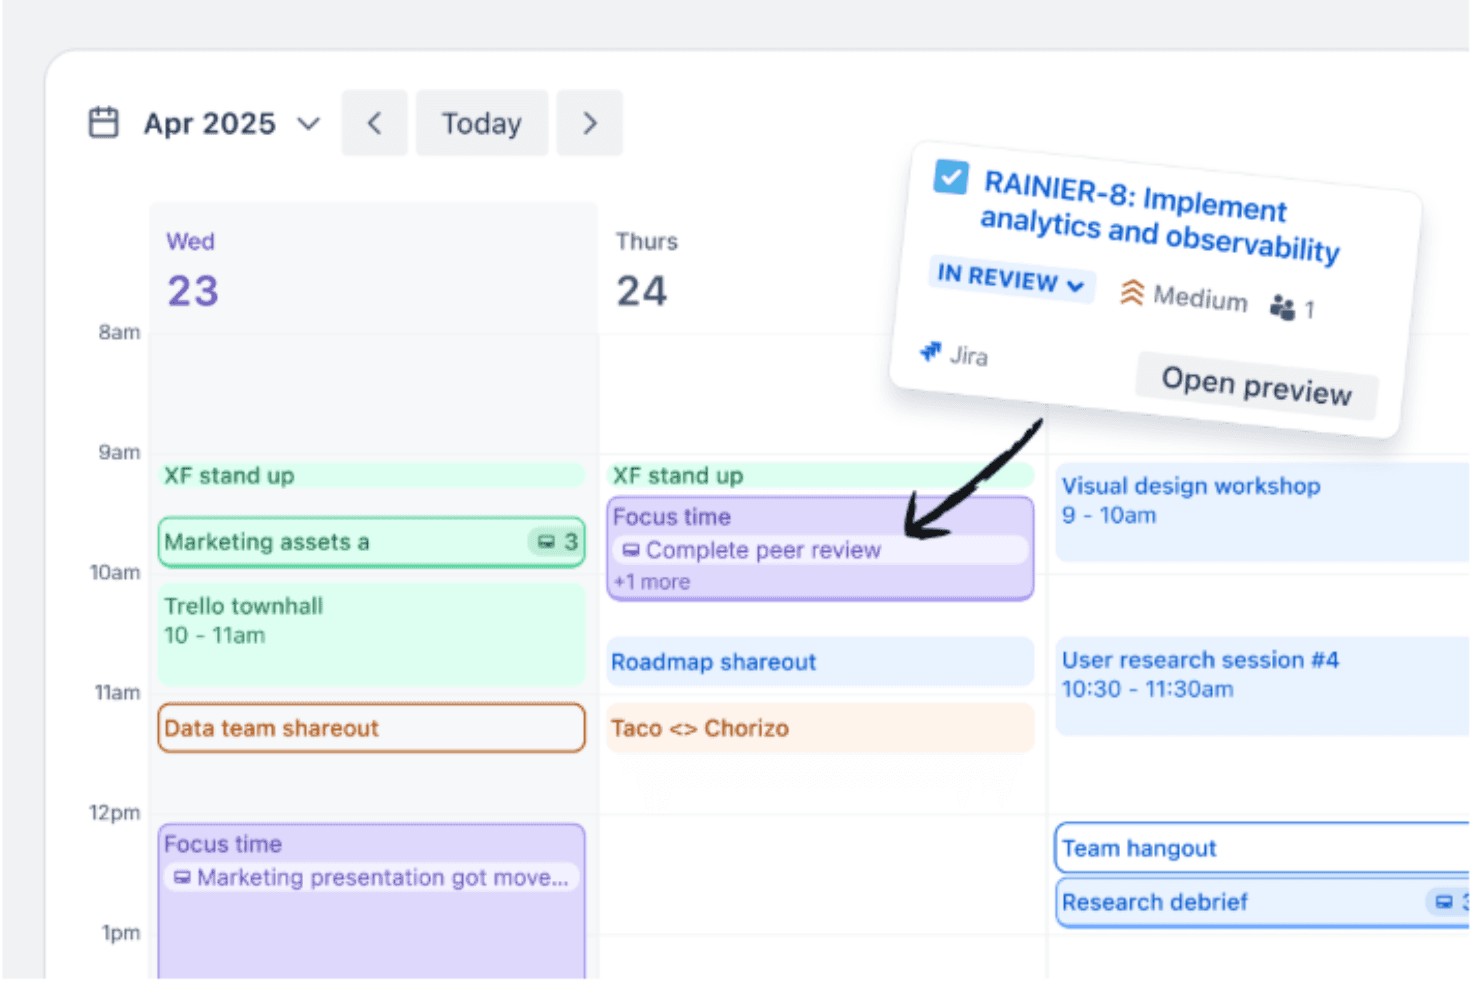This screenshot has height=987, width=1480.
Task: Expand the +1 more cards link
Action: point(652,582)
